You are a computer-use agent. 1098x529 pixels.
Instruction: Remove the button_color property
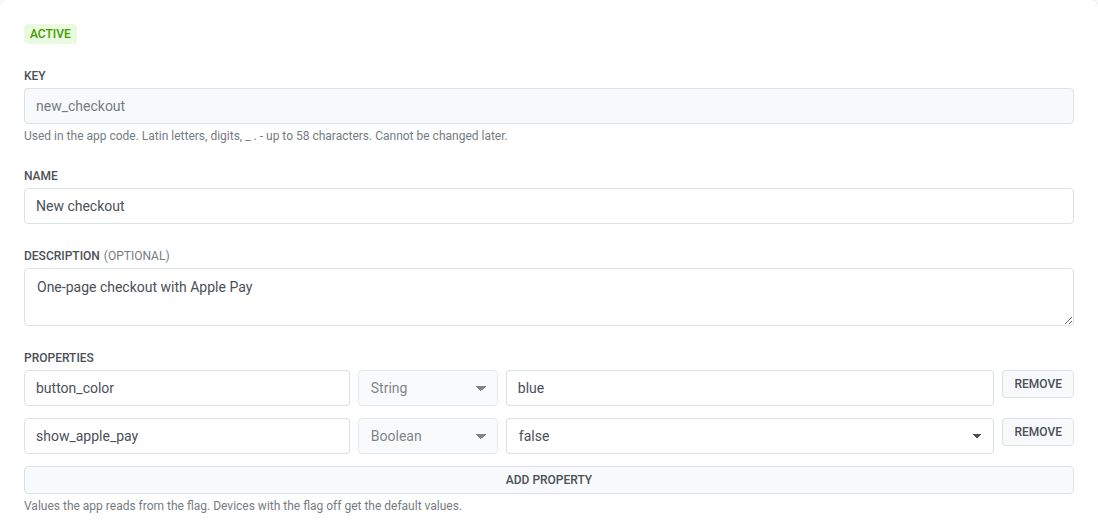(x=1038, y=384)
